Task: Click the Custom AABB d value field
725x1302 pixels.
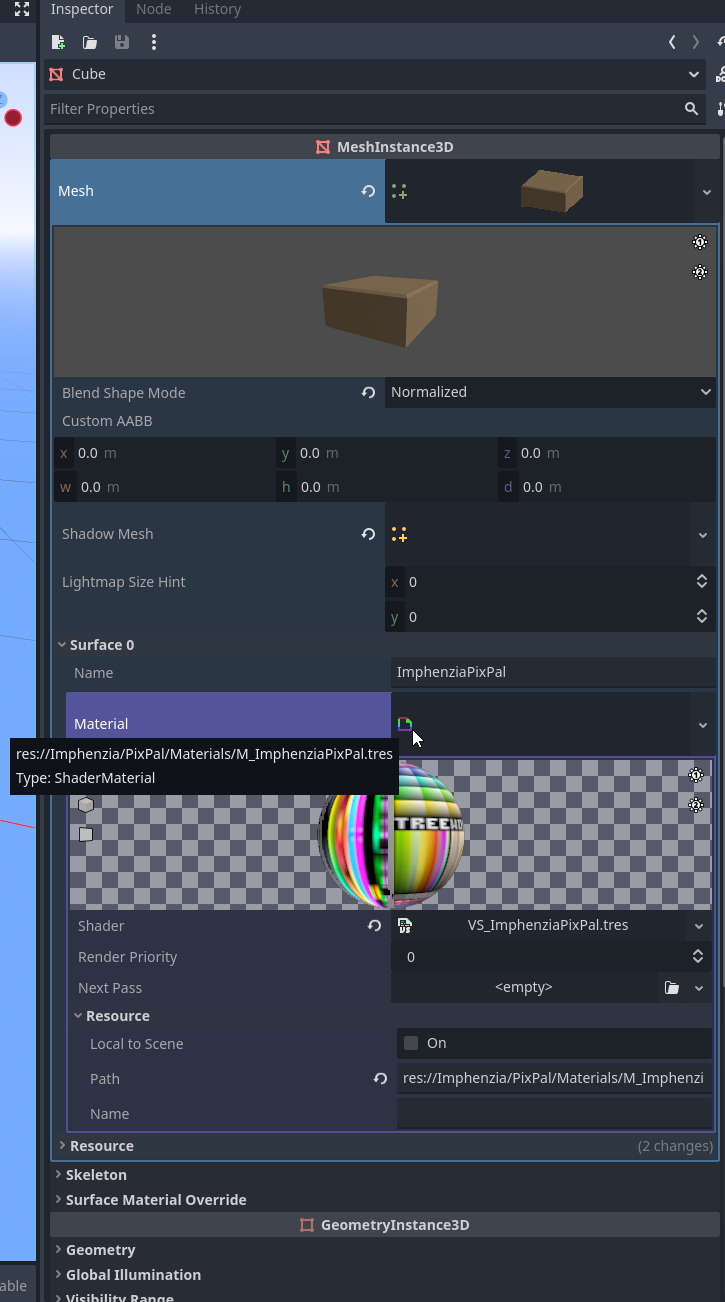Action: click(x=607, y=487)
